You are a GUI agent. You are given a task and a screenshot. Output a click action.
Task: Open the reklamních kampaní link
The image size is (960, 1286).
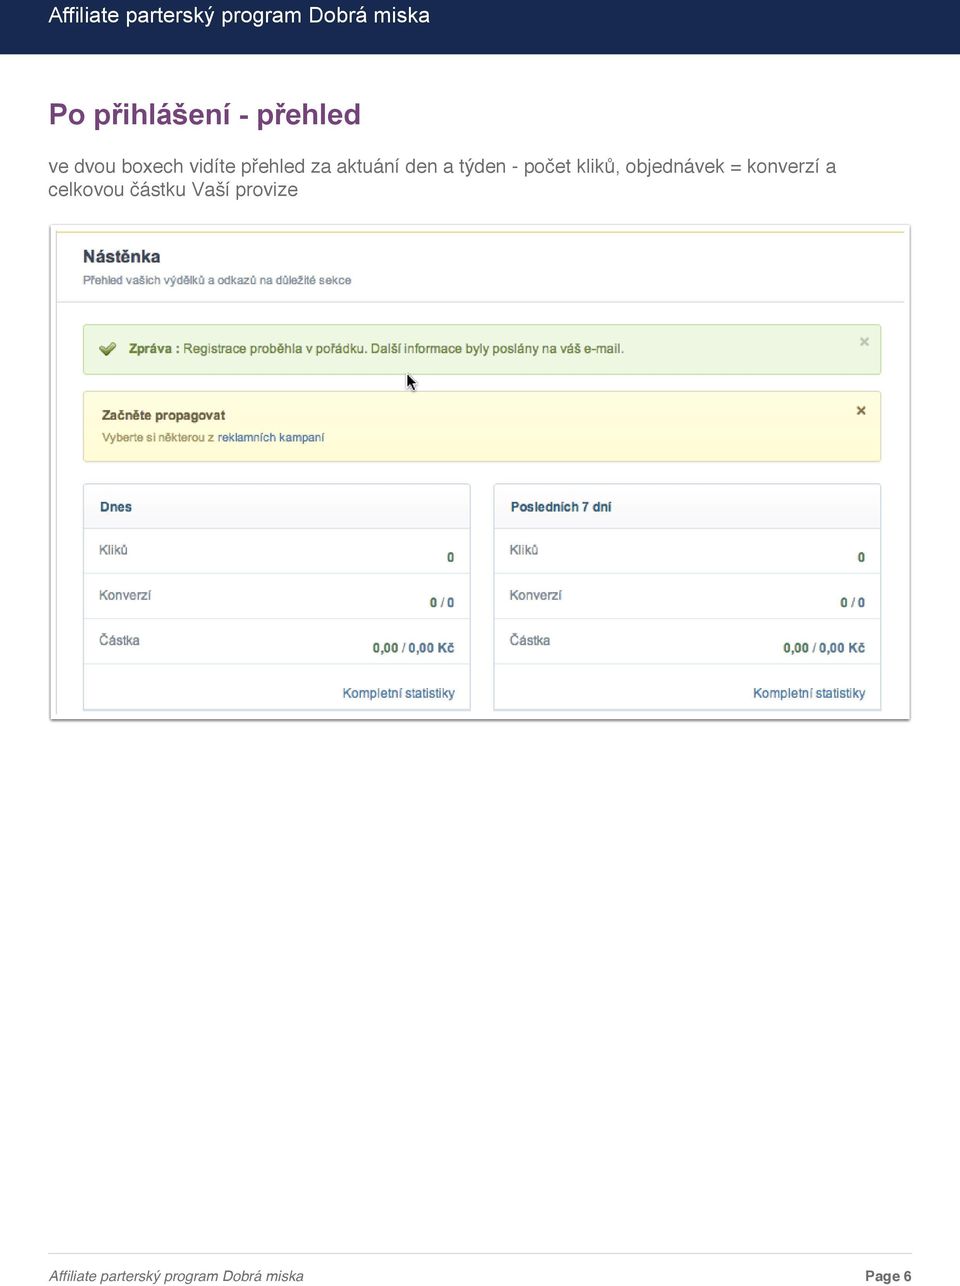[271, 438]
